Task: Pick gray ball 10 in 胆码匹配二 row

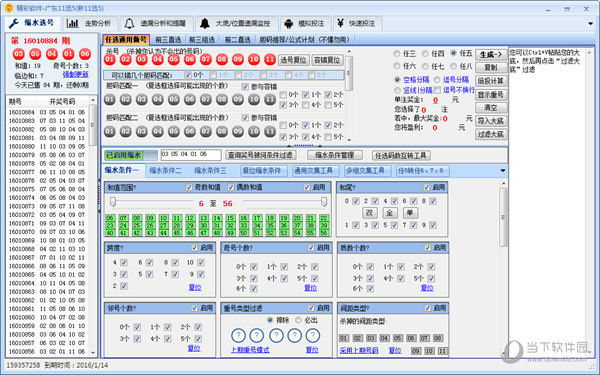Action: [254, 132]
